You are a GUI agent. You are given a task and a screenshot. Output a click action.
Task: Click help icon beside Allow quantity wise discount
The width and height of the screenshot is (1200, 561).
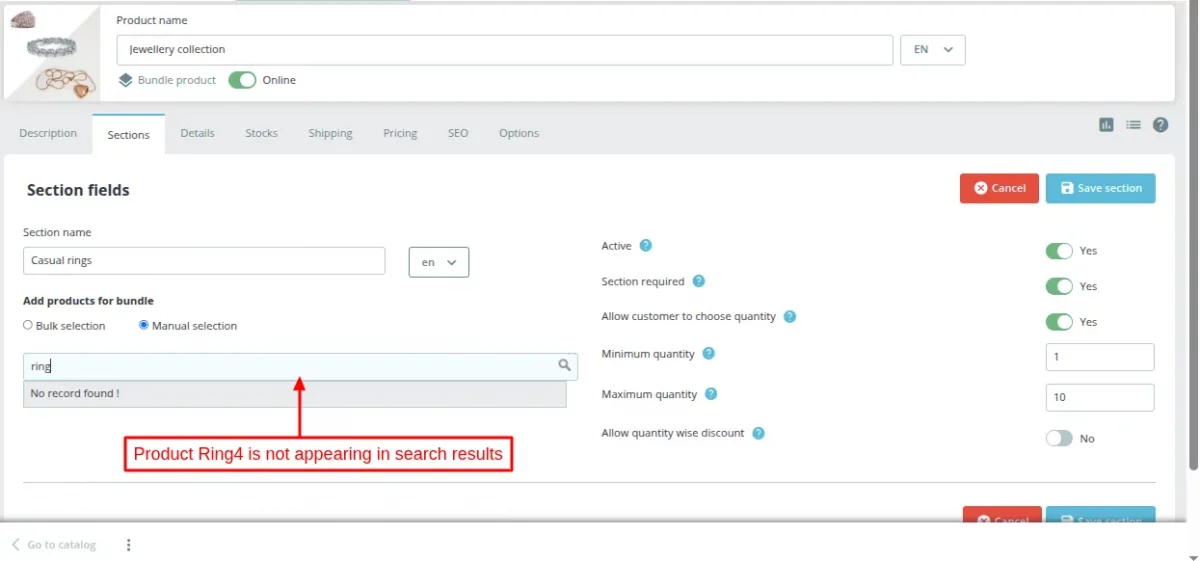(x=759, y=433)
